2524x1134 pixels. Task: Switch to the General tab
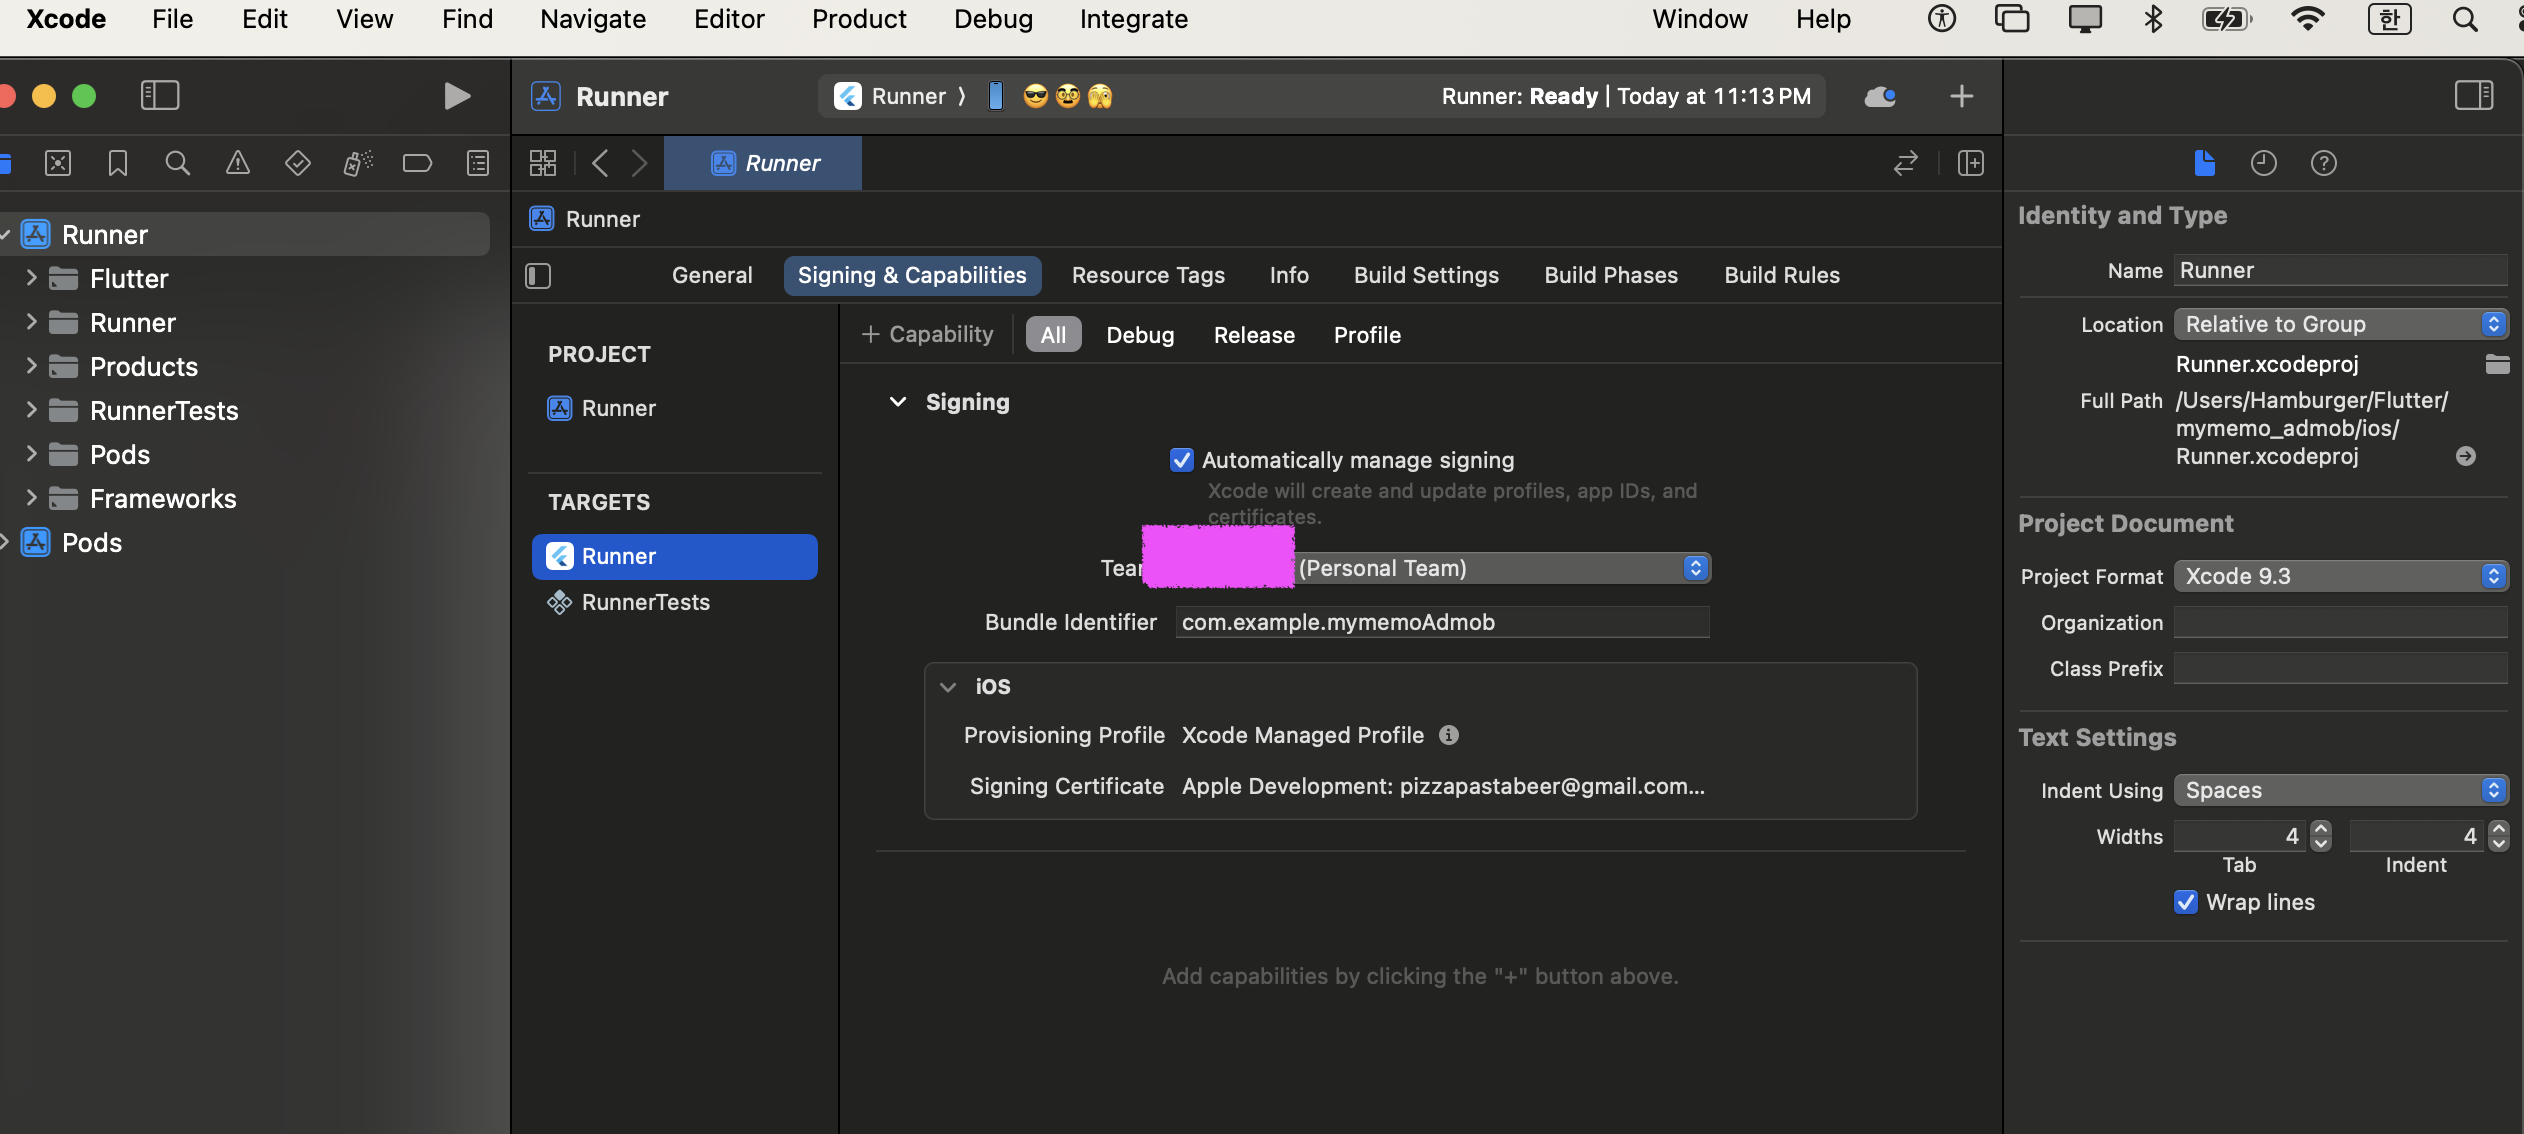point(712,276)
